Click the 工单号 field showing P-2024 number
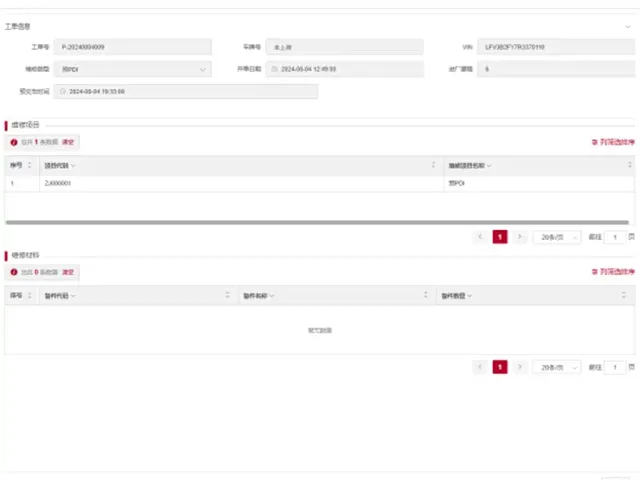The image size is (640, 480). click(132, 47)
